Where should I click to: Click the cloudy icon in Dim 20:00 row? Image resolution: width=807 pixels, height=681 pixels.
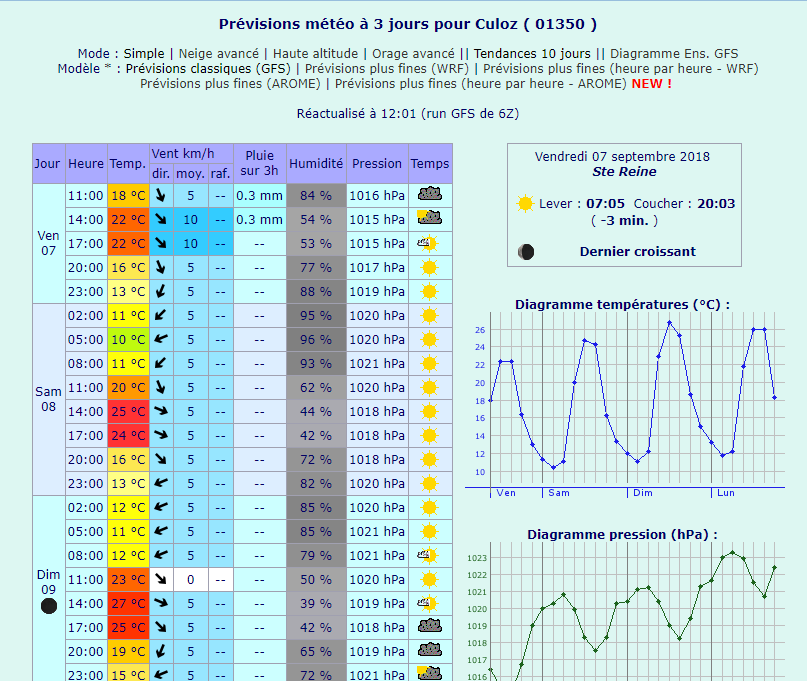430,650
